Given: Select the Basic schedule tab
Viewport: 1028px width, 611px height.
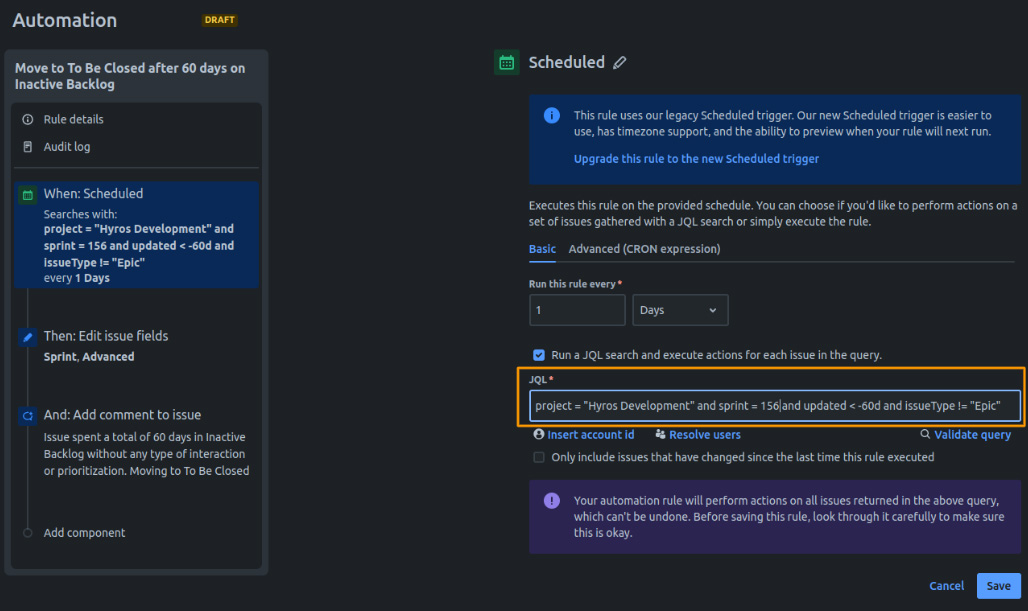Looking at the screenshot, I should tap(542, 249).
